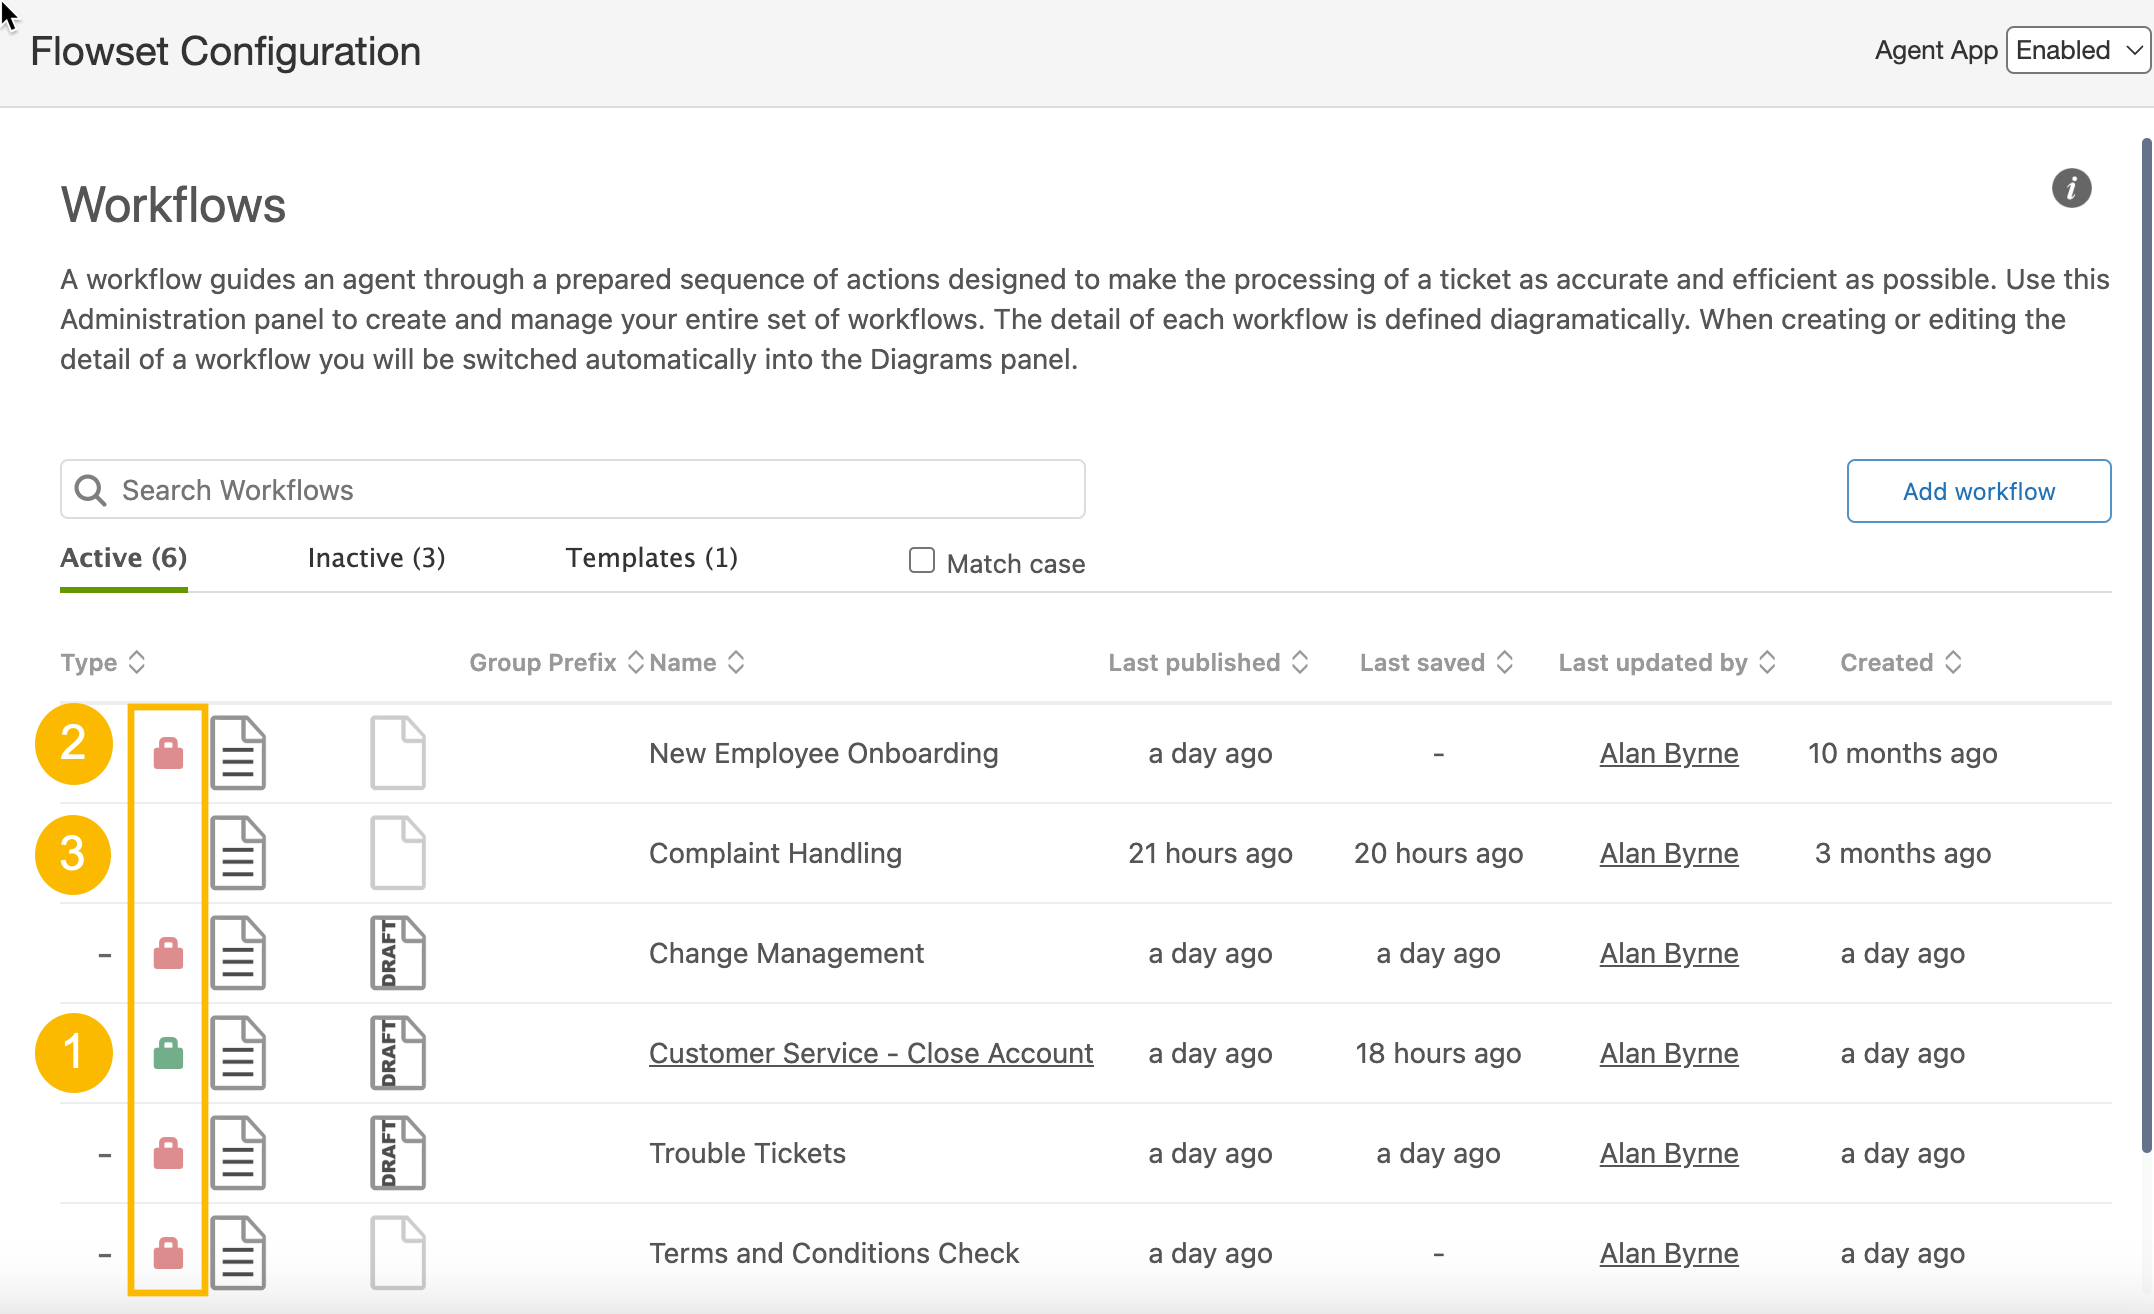Click red lock icon for Trouble Tickets
The height and width of the screenshot is (1314, 2154).
coord(168,1153)
